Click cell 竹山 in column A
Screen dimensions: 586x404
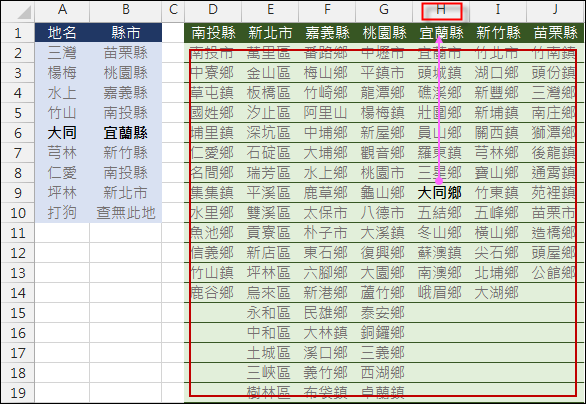click(x=62, y=113)
